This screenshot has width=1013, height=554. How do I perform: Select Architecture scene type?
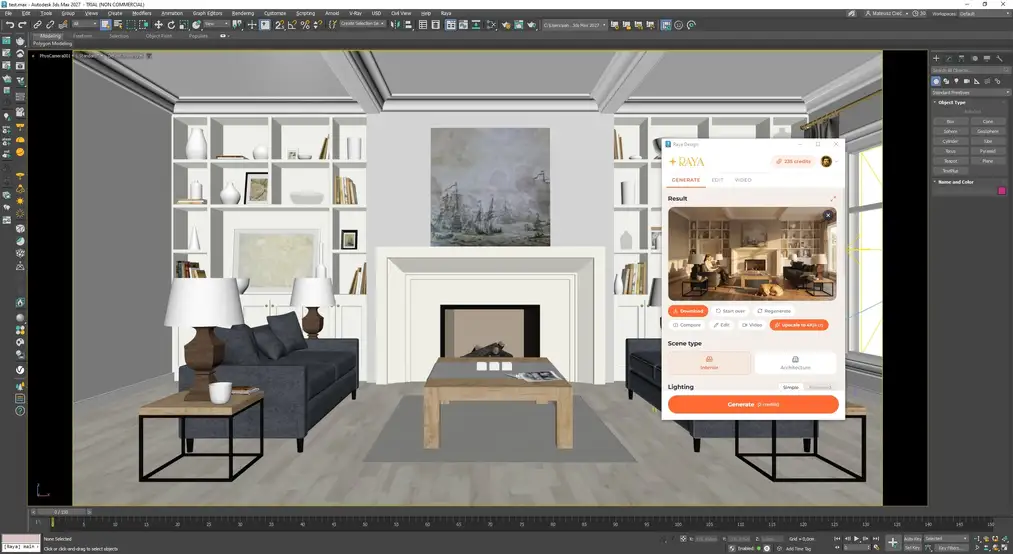[795, 363]
